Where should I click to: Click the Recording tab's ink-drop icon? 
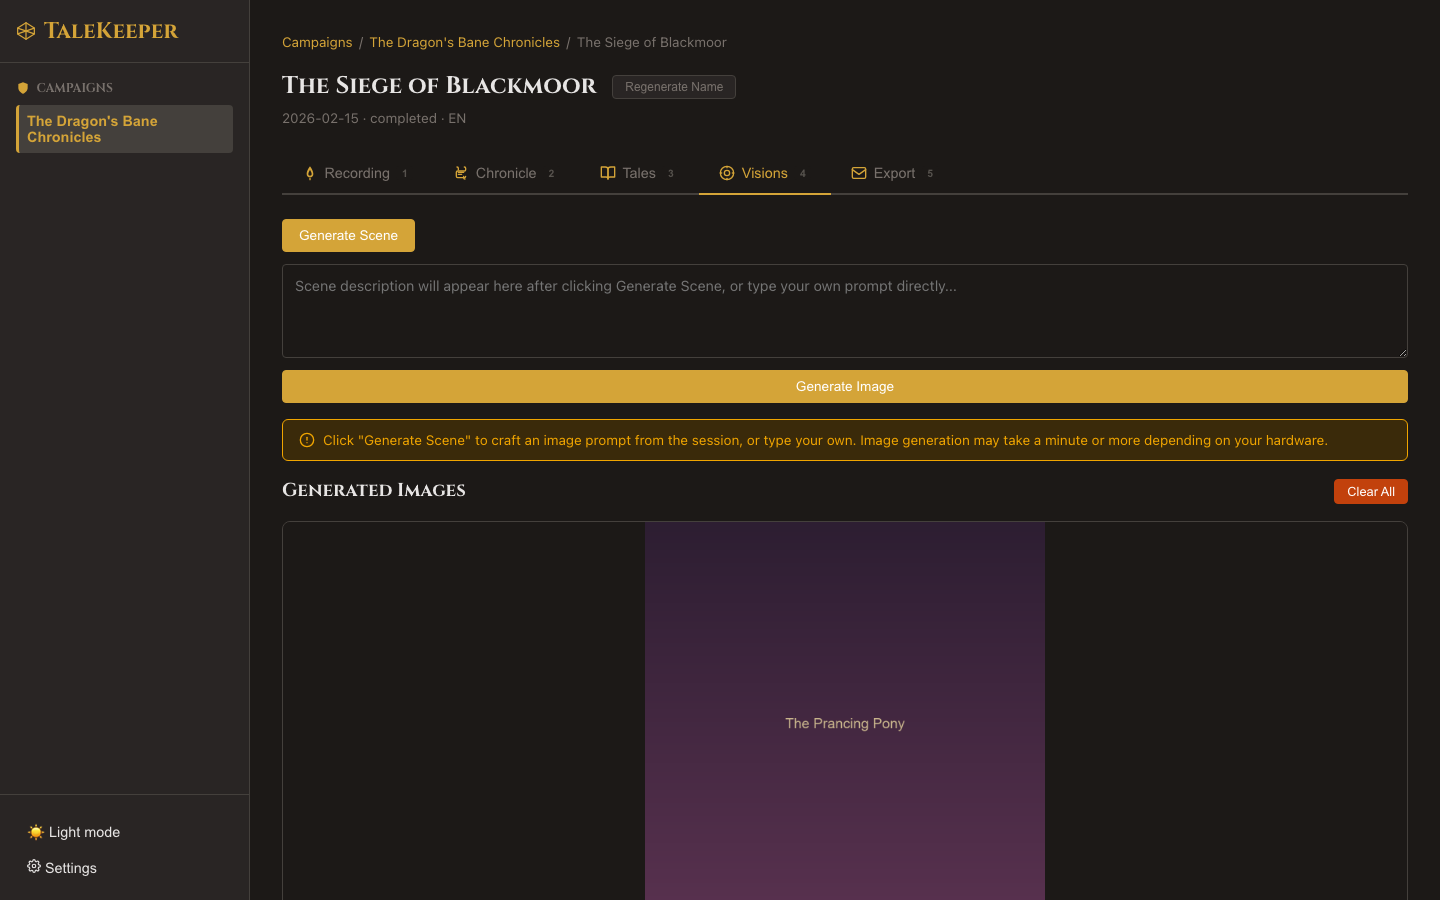click(x=309, y=173)
